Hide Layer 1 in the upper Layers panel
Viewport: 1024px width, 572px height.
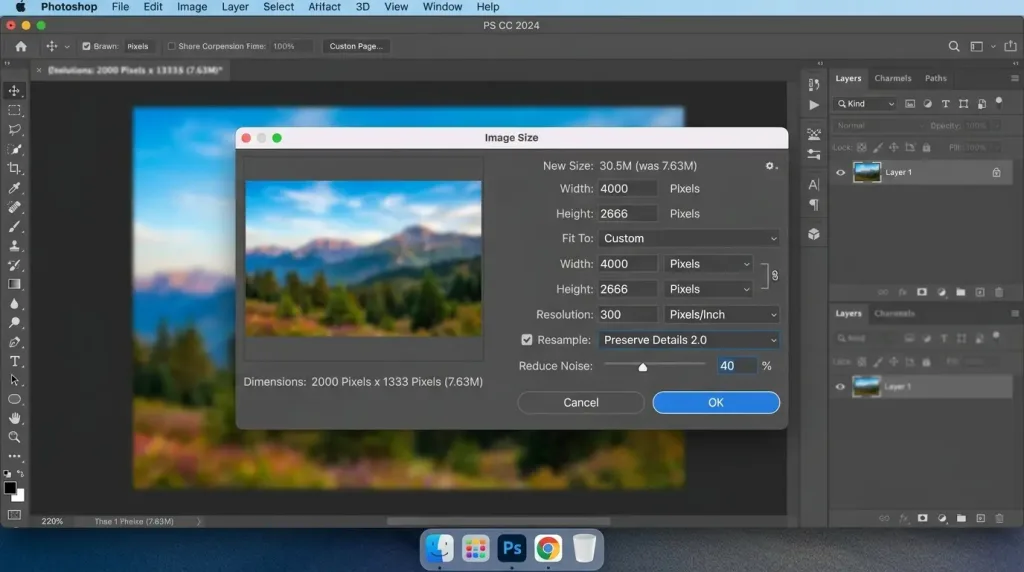click(840, 172)
